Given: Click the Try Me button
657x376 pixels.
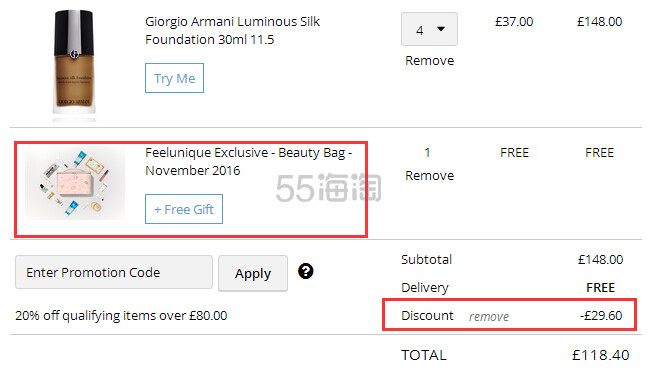Looking at the screenshot, I should [174, 78].
